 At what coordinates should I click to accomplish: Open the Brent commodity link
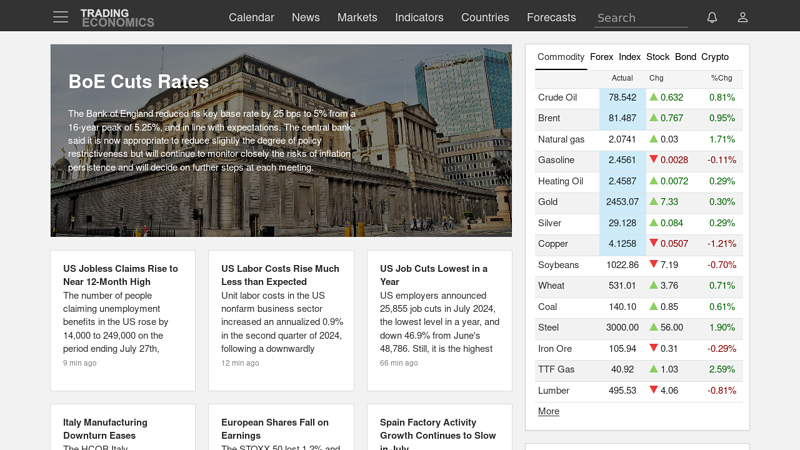tap(548, 118)
